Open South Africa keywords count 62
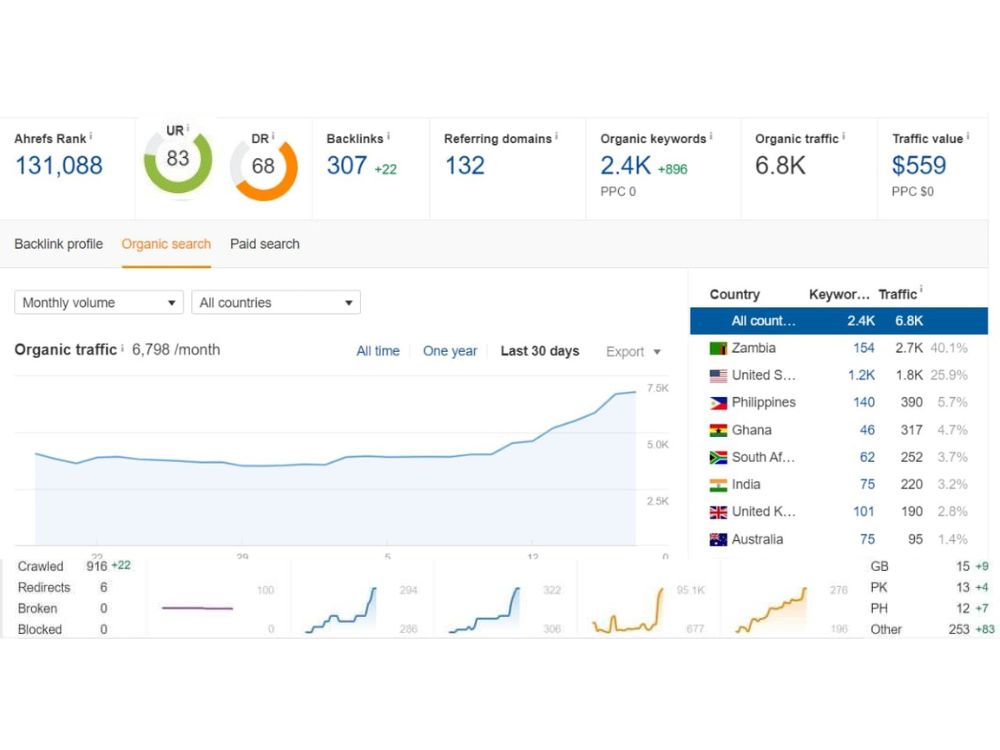This screenshot has height=750, width=1000. [867, 457]
